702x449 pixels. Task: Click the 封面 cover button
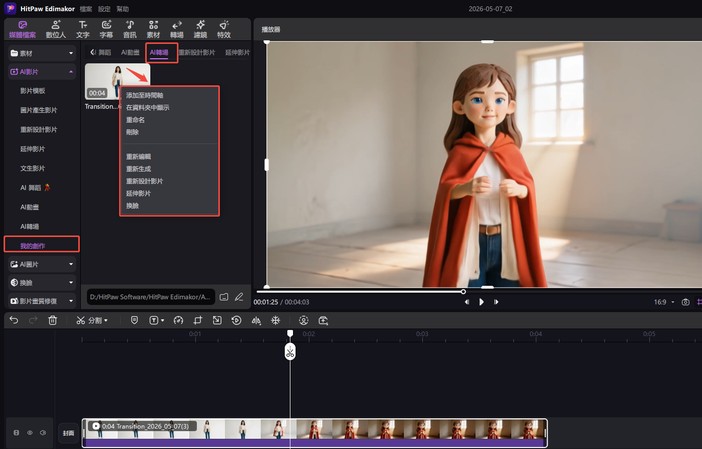[68, 433]
